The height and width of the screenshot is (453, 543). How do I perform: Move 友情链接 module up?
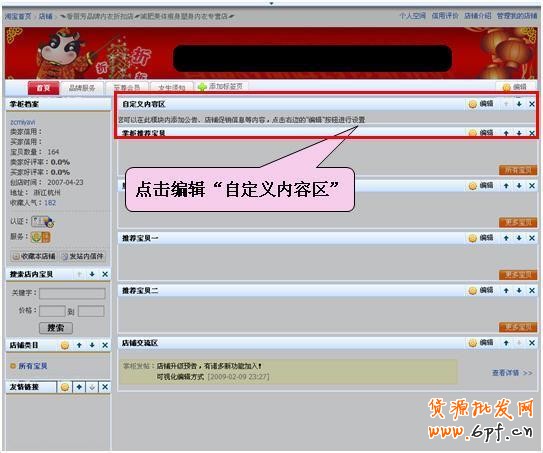click(x=79, y=387)
